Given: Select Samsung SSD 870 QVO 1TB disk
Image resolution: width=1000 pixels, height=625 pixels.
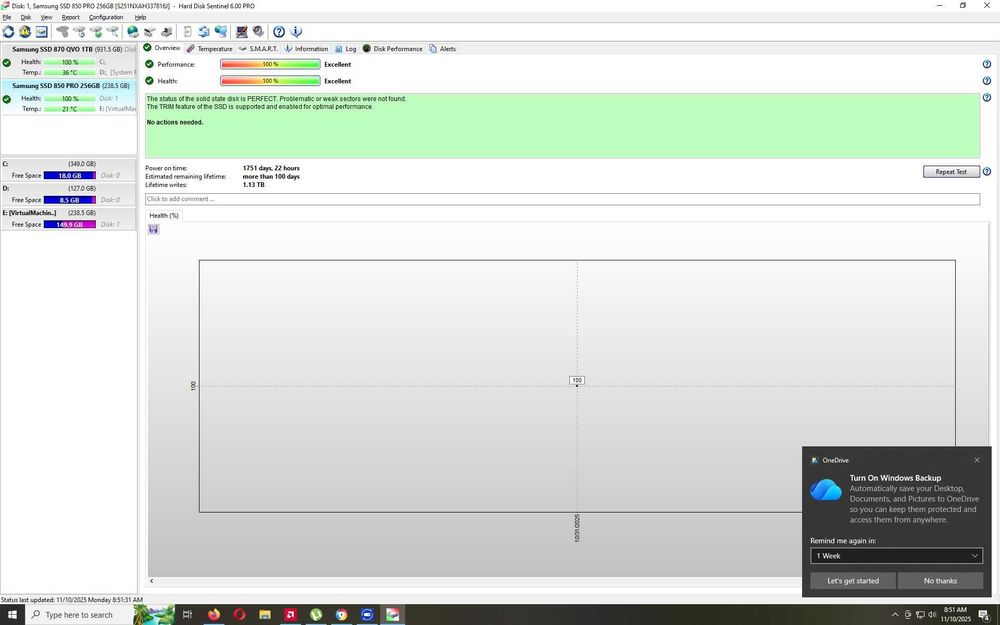Looking at the screenshot, I should [x=69, y=61].
